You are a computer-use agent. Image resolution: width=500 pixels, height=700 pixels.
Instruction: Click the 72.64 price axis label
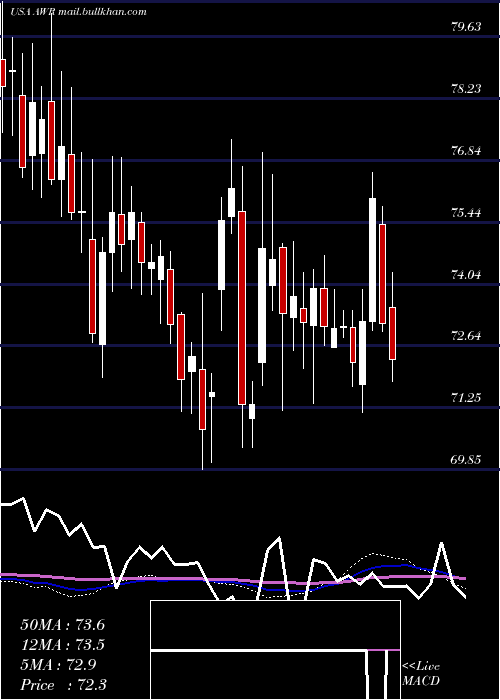466,336
